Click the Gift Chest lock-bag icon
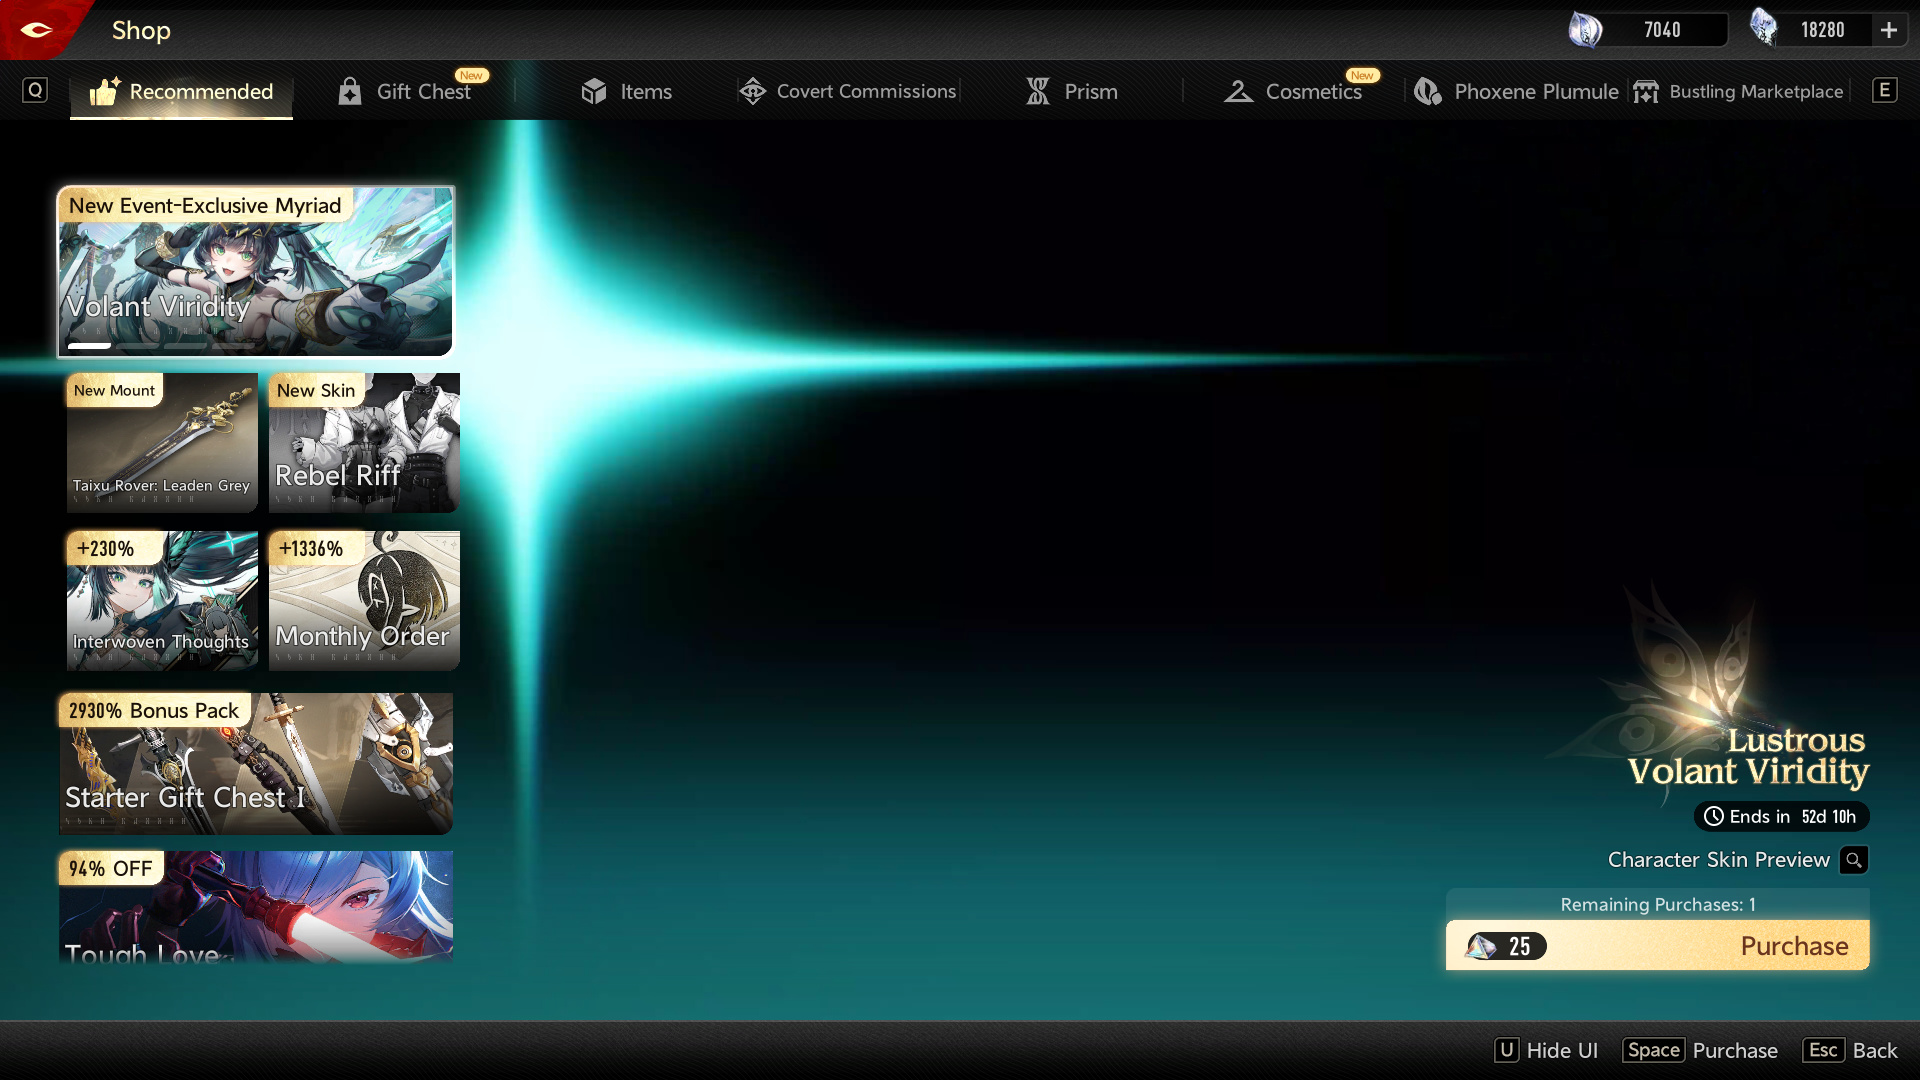The image size is (1920, 1080). tap(349, 91)
